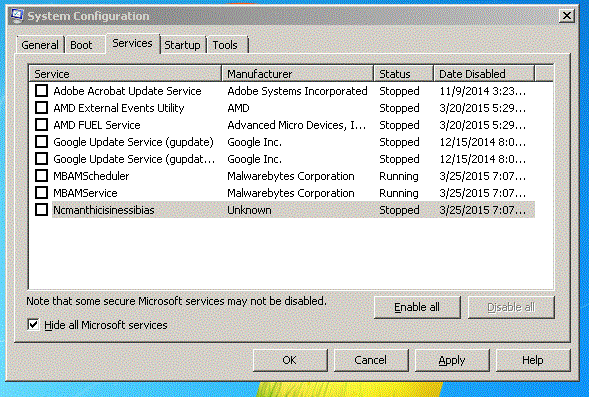589x397 pixels.
Task: Uncheck Hide all Microsoft services
Action: point(33,325)
